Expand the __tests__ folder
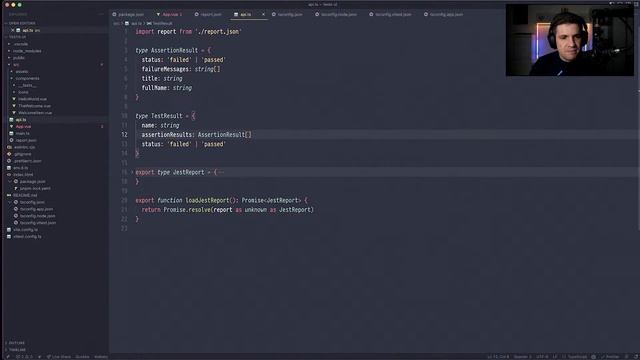Viewport: 640px width, 360px height. pos(27,85)
